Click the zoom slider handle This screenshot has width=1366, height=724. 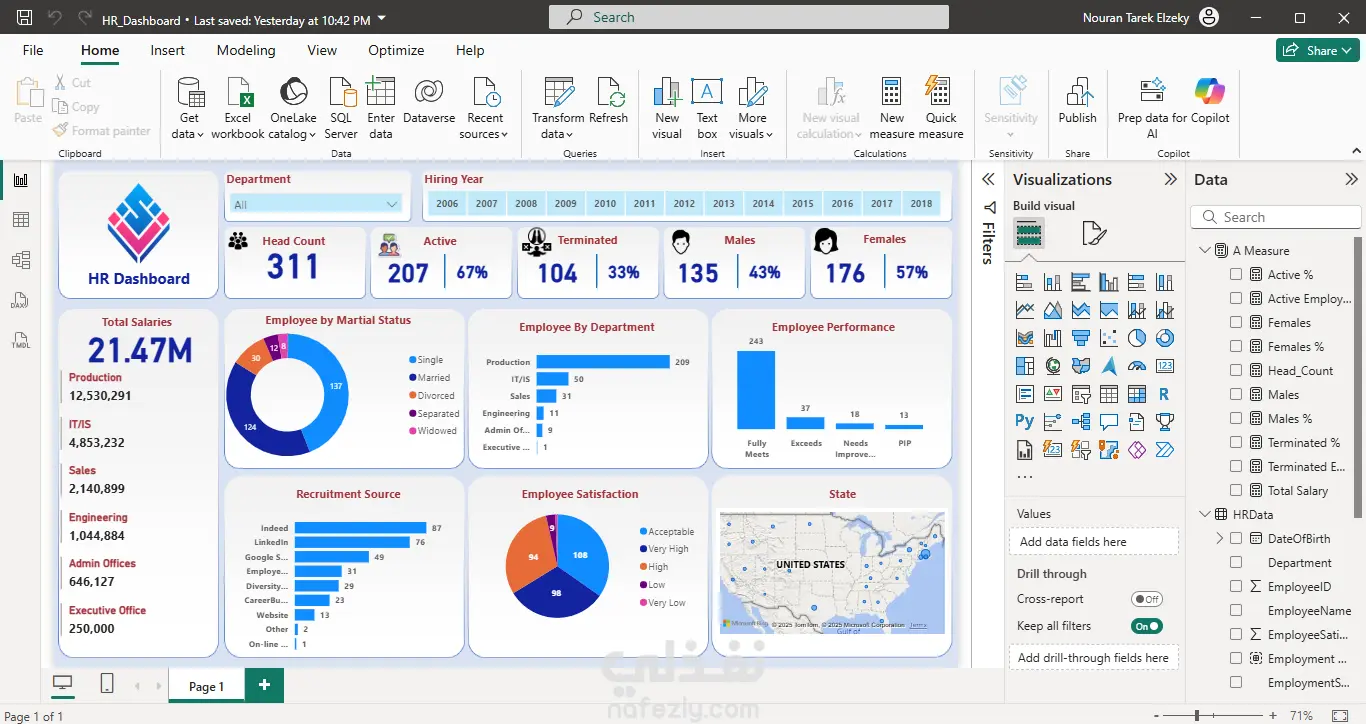click(1197, 716)
